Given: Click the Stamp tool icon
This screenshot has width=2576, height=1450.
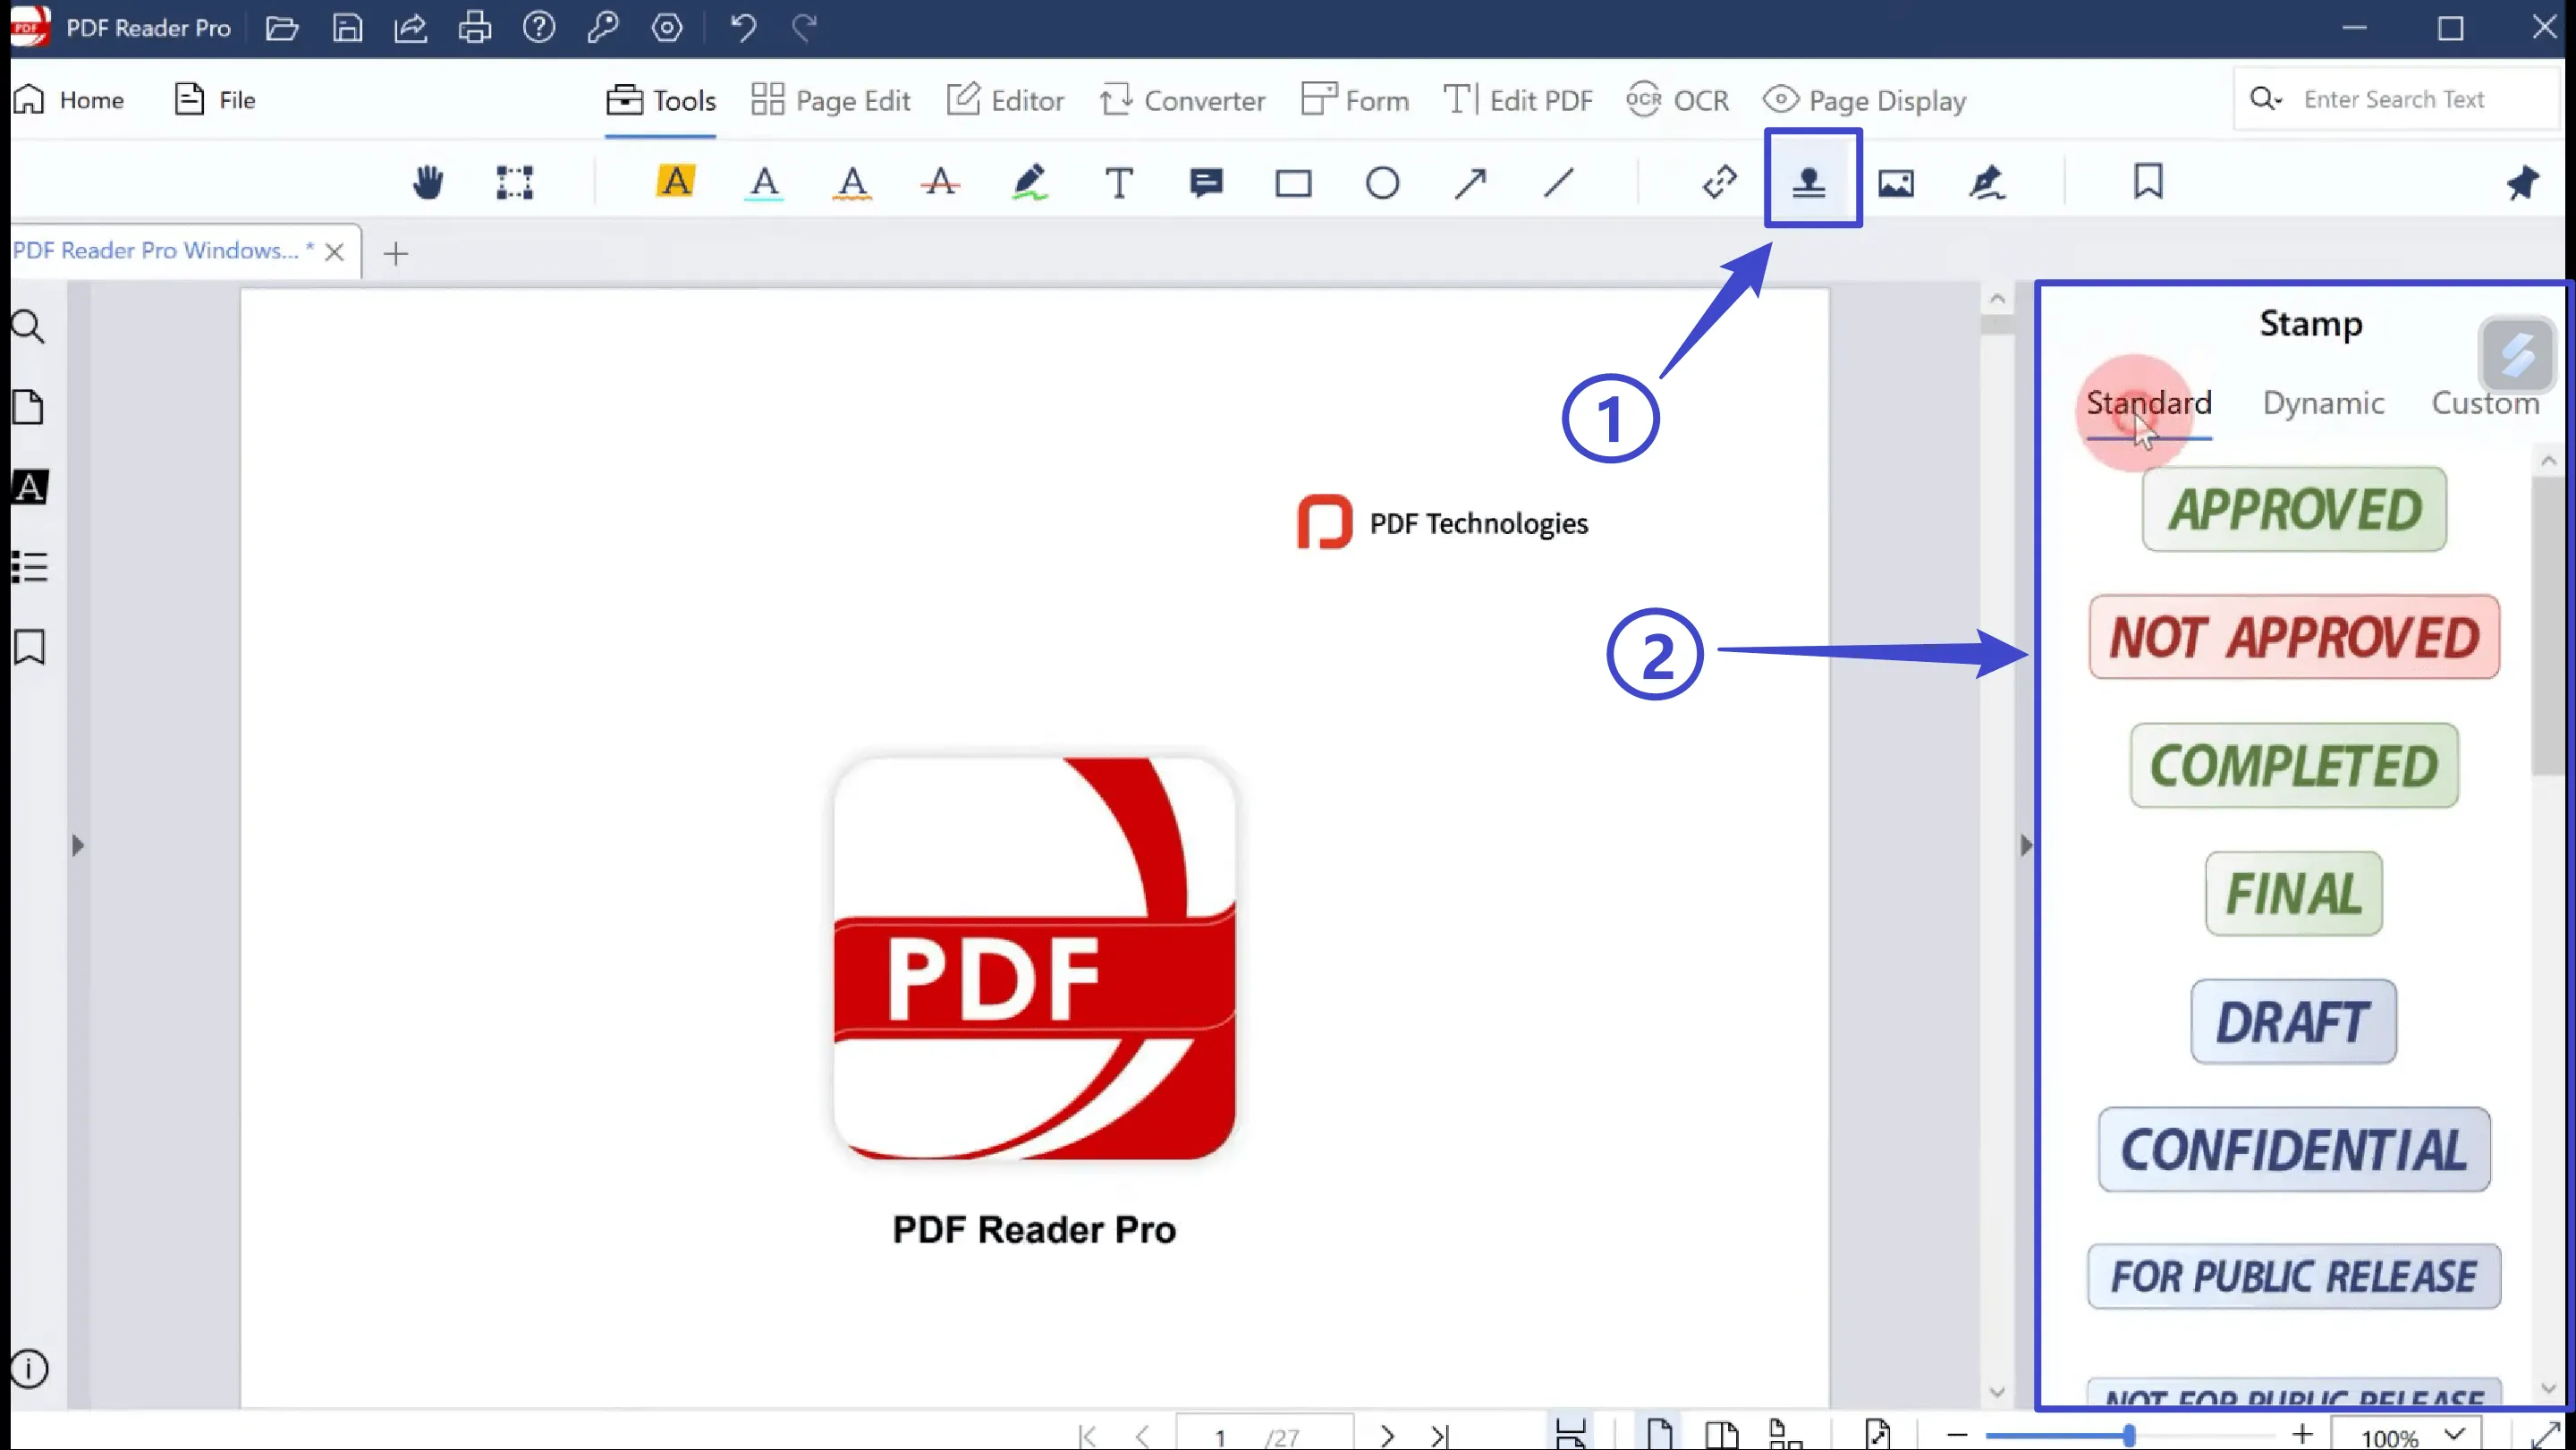Looking at the screenshot, I should point(1810,183).
